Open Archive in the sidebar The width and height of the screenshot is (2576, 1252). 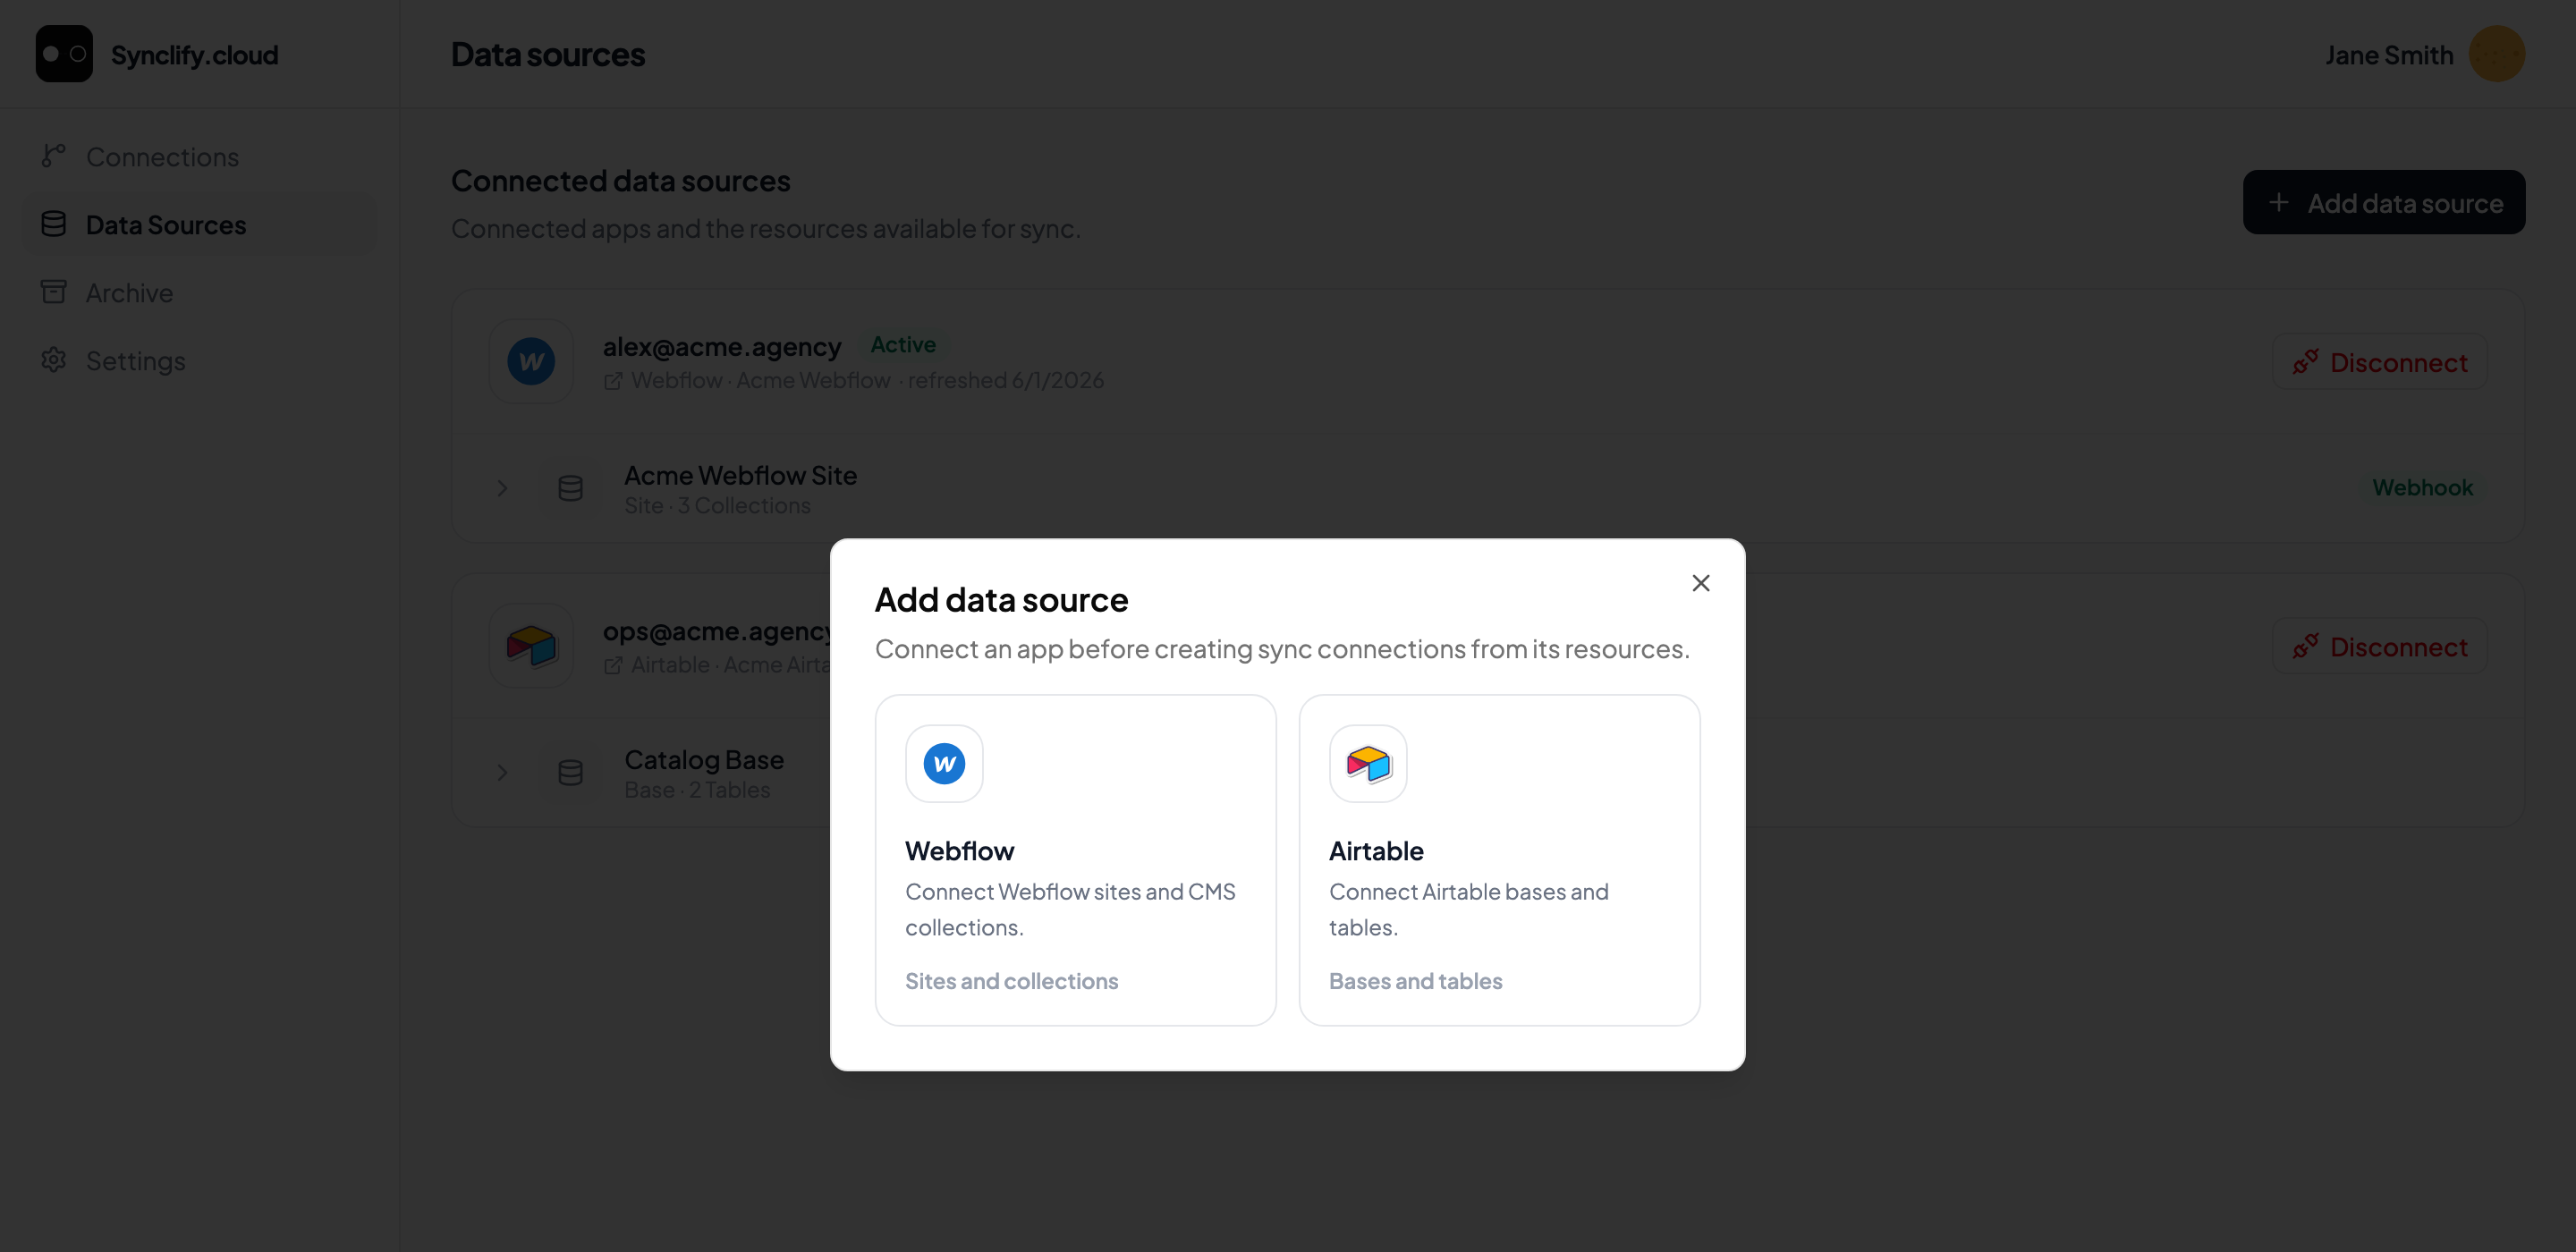[x=200, y=293]
